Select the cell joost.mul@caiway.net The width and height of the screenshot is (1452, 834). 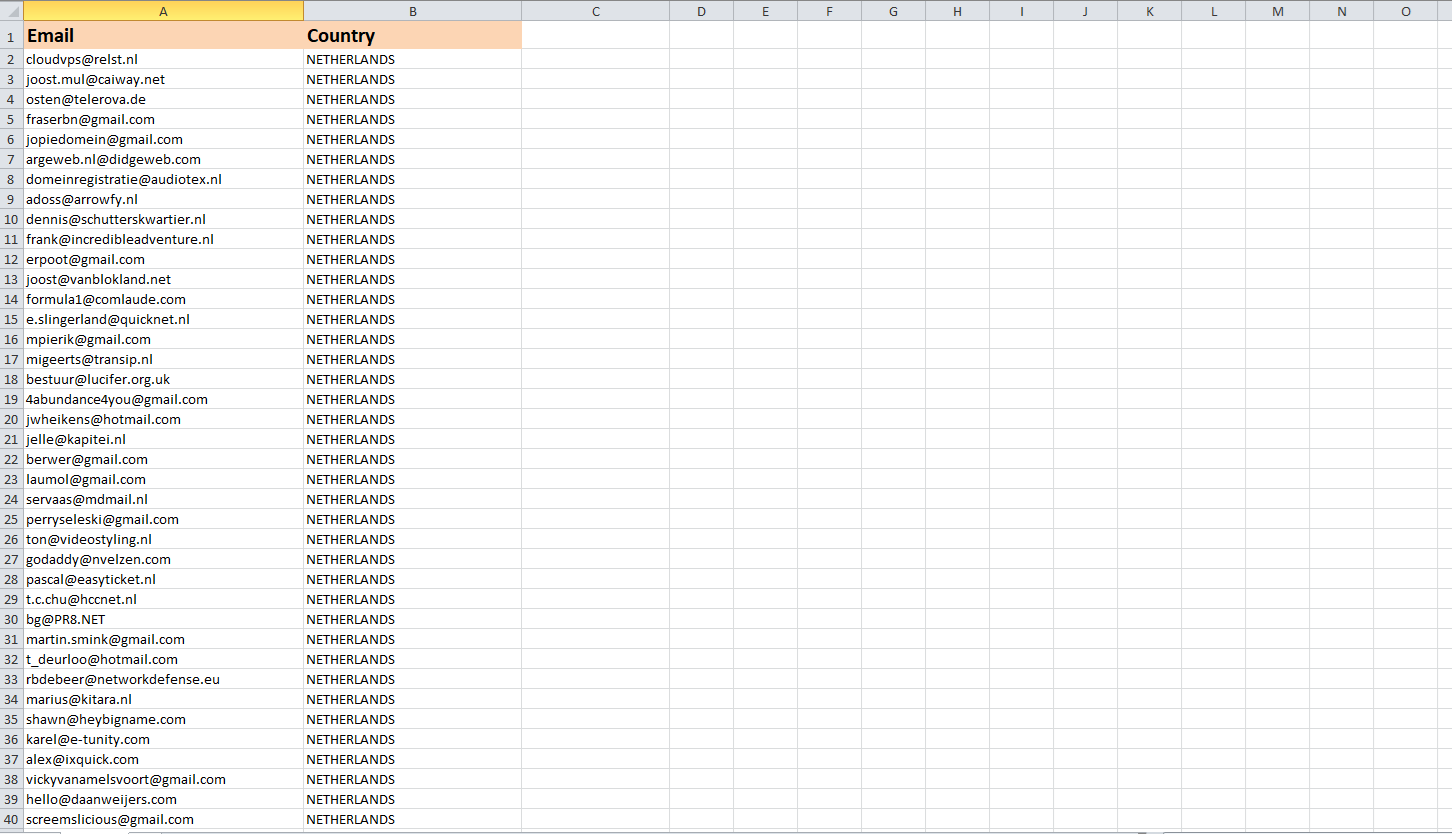click(x=163, y=79)
